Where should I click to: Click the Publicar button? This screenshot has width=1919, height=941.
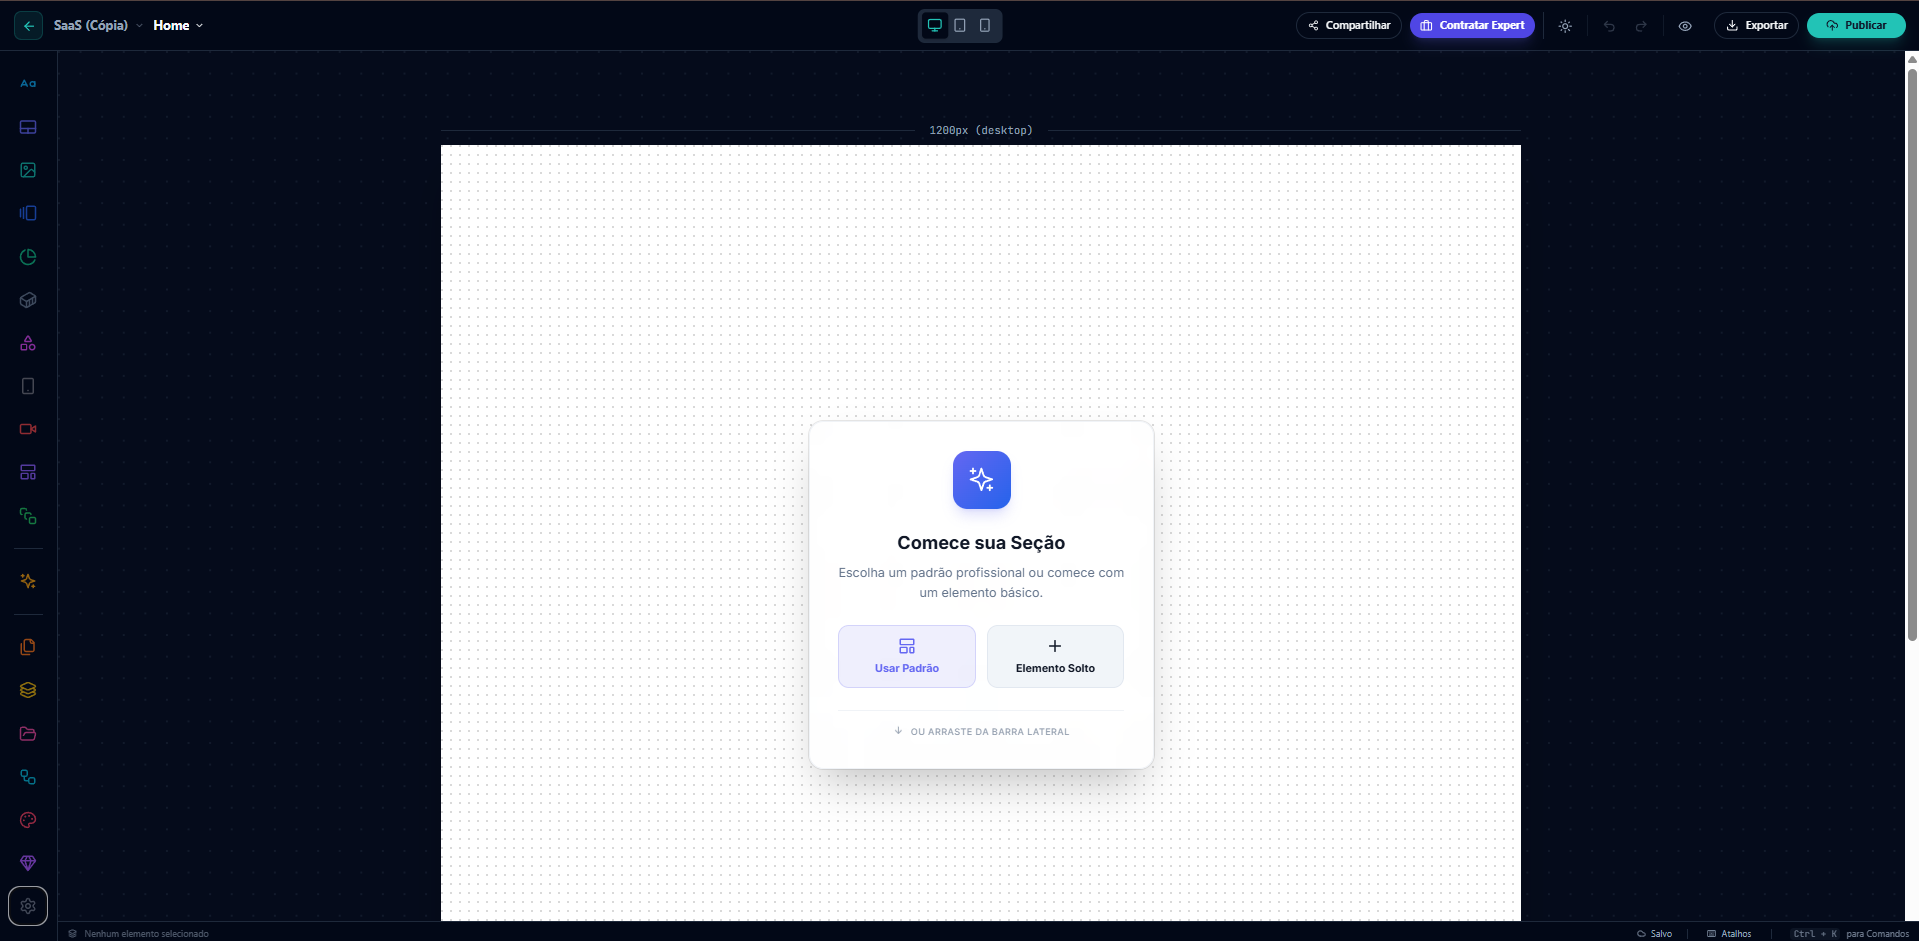pyautogui.click(x=1856, y=26)
